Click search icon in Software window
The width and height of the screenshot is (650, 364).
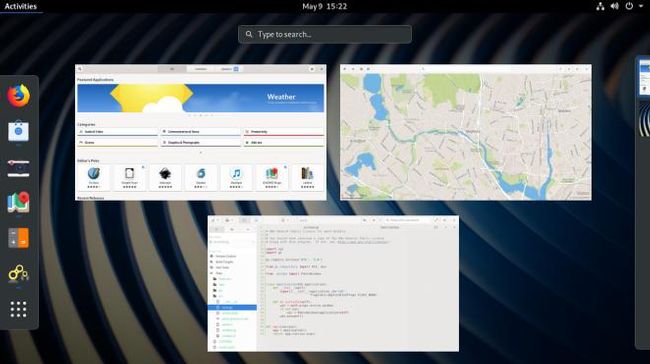(x=80, y=69)
